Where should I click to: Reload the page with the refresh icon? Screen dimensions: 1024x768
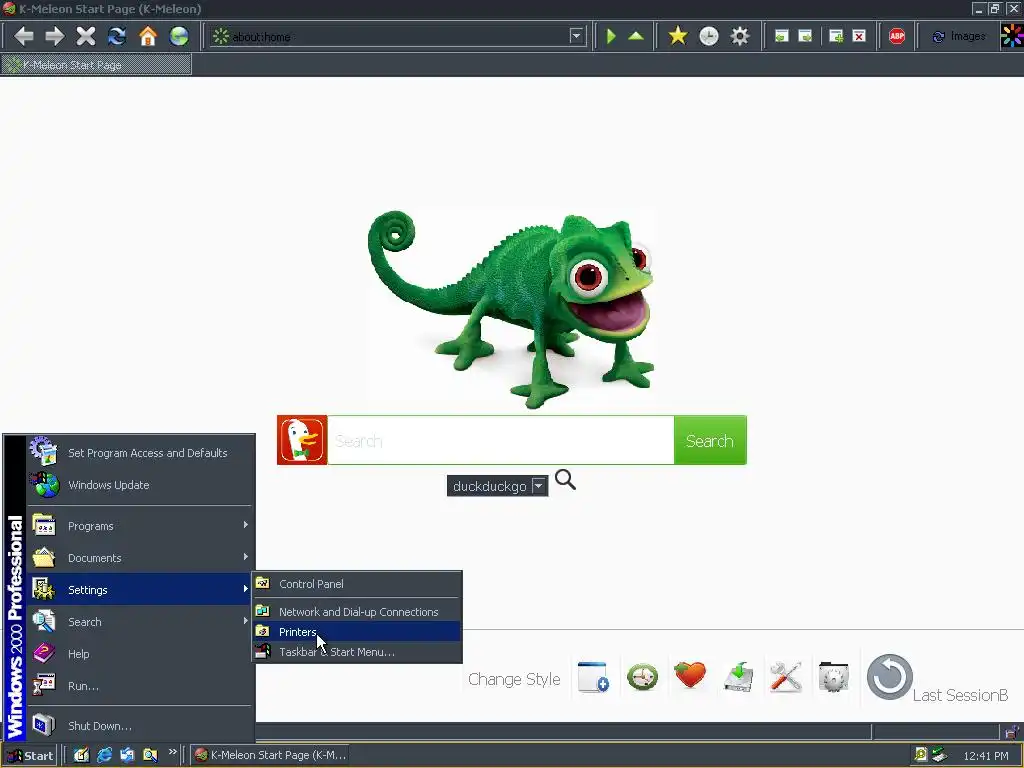coord(117,36)
